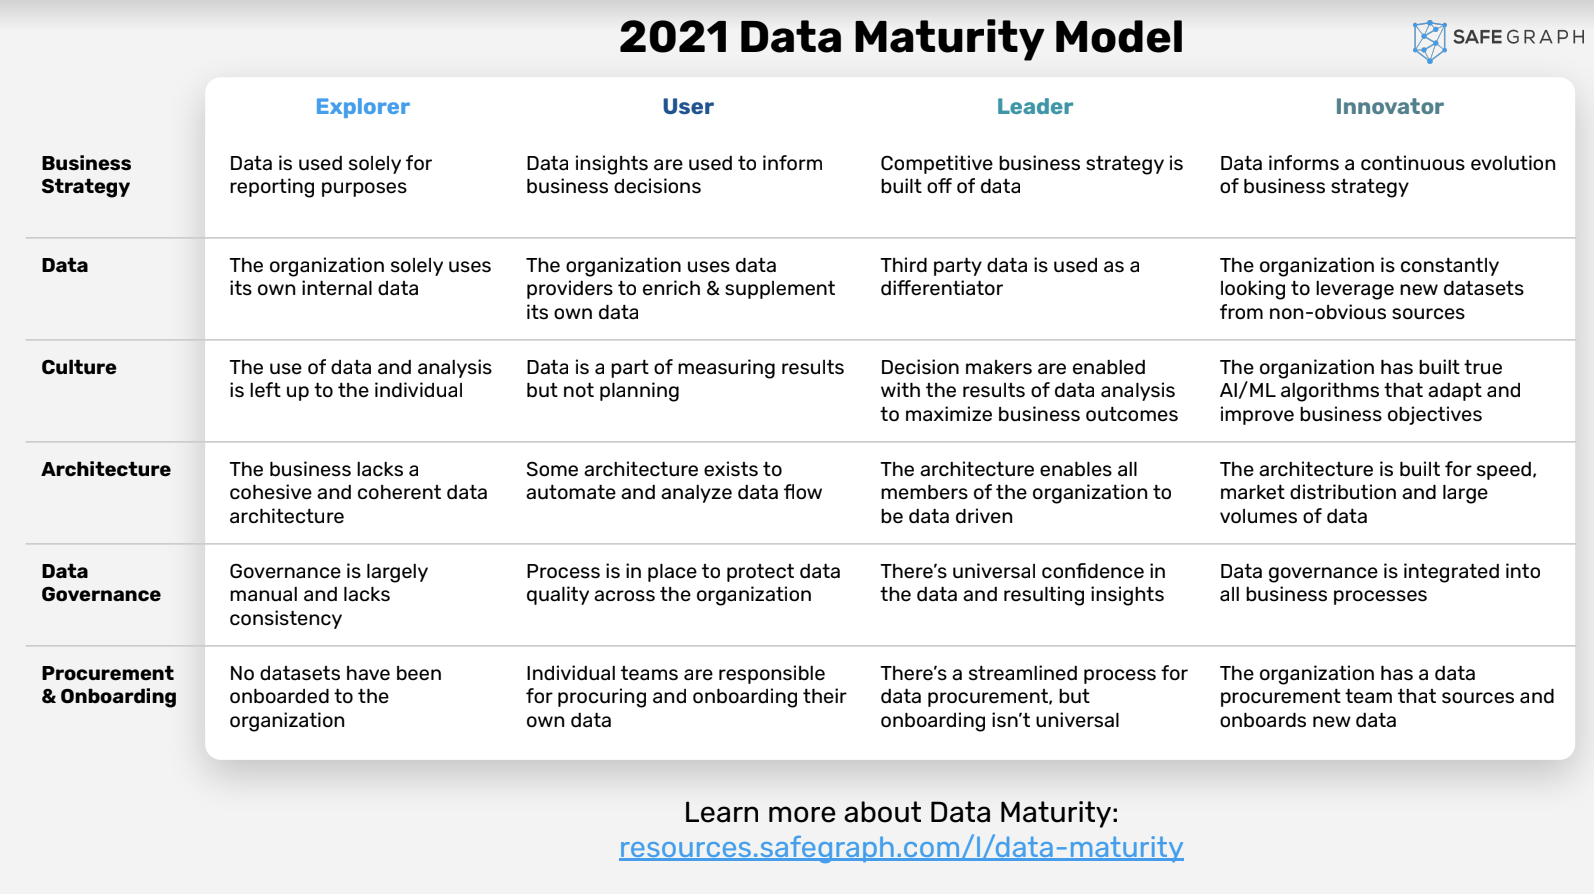Click the 2021 Data Maturity Model title
This screenshot has height=894, width=1594.
[x=900, y=38]
